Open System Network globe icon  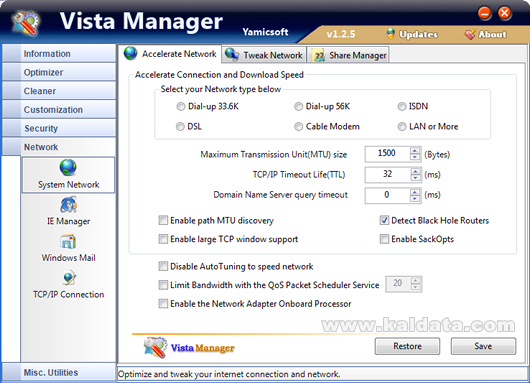coord(68,168)
